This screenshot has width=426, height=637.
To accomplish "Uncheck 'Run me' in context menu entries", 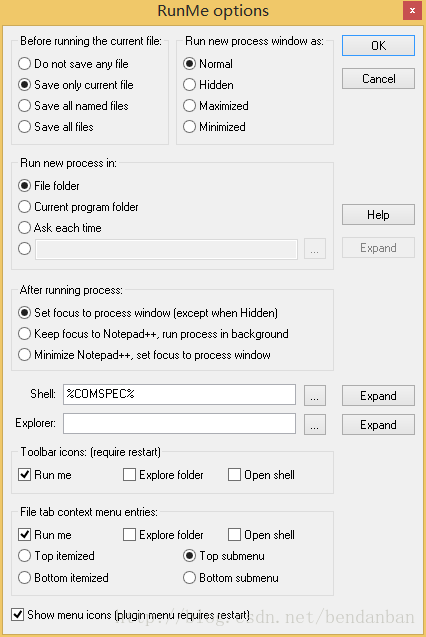I will pos(45,535).
